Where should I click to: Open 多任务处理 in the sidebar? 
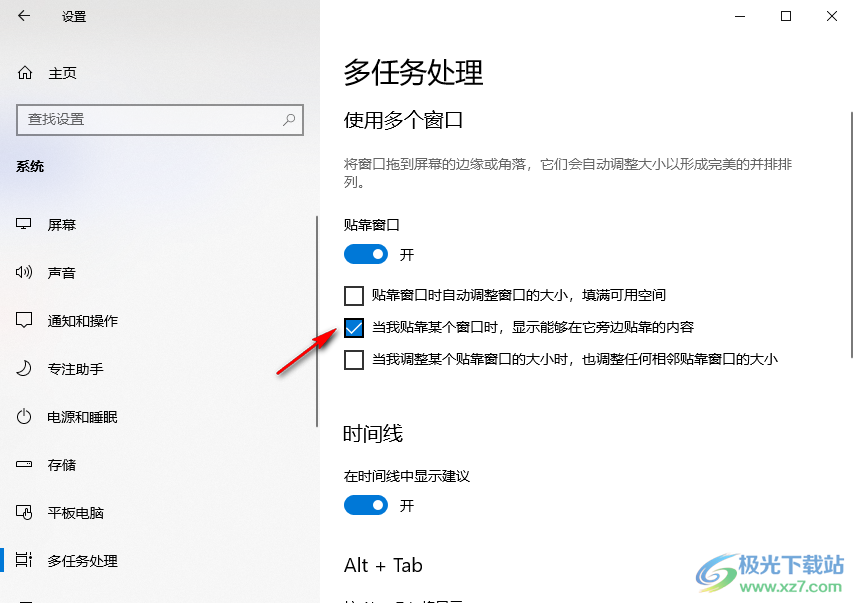point(82,560)
